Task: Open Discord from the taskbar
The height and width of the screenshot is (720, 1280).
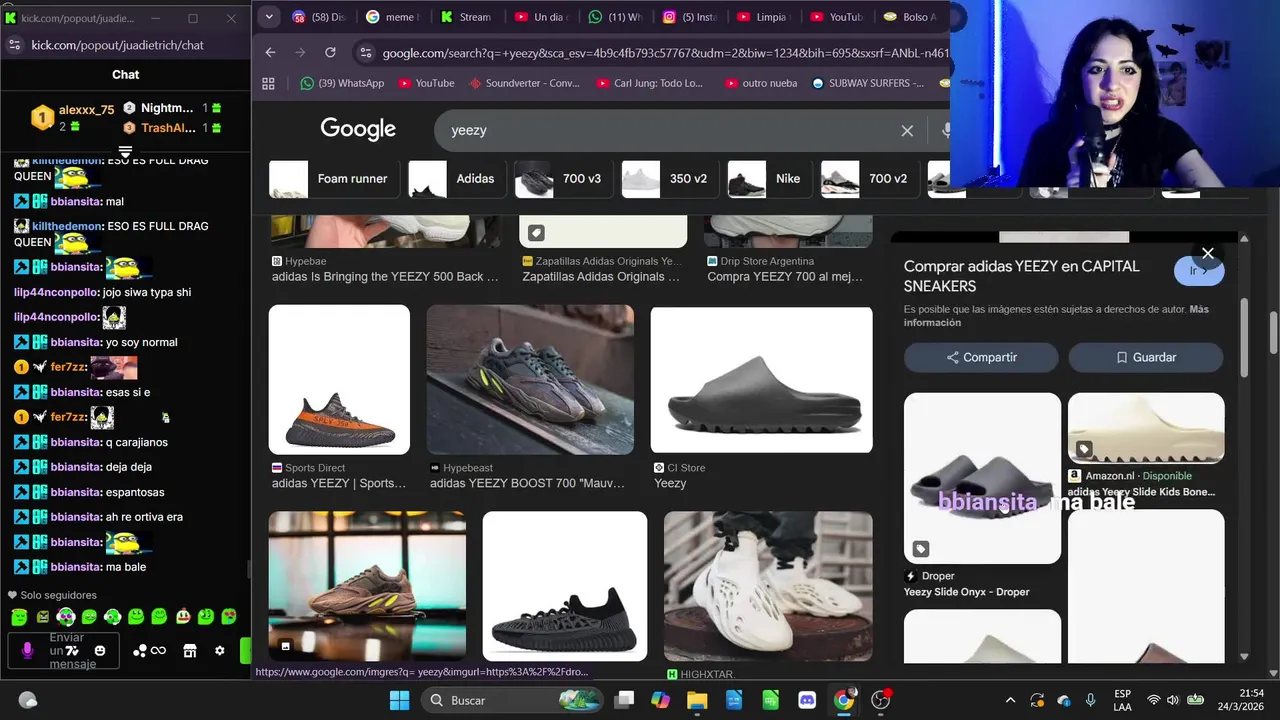Action: 807,700
